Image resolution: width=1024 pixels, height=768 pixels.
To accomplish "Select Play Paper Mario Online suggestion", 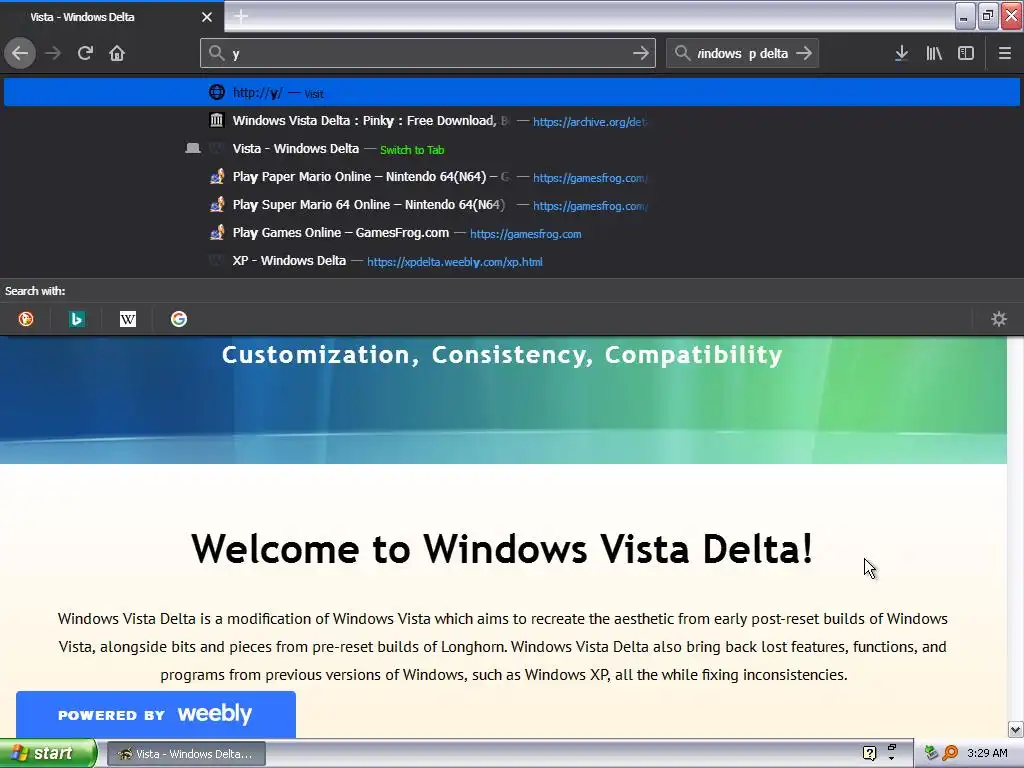I will point(512,177).
